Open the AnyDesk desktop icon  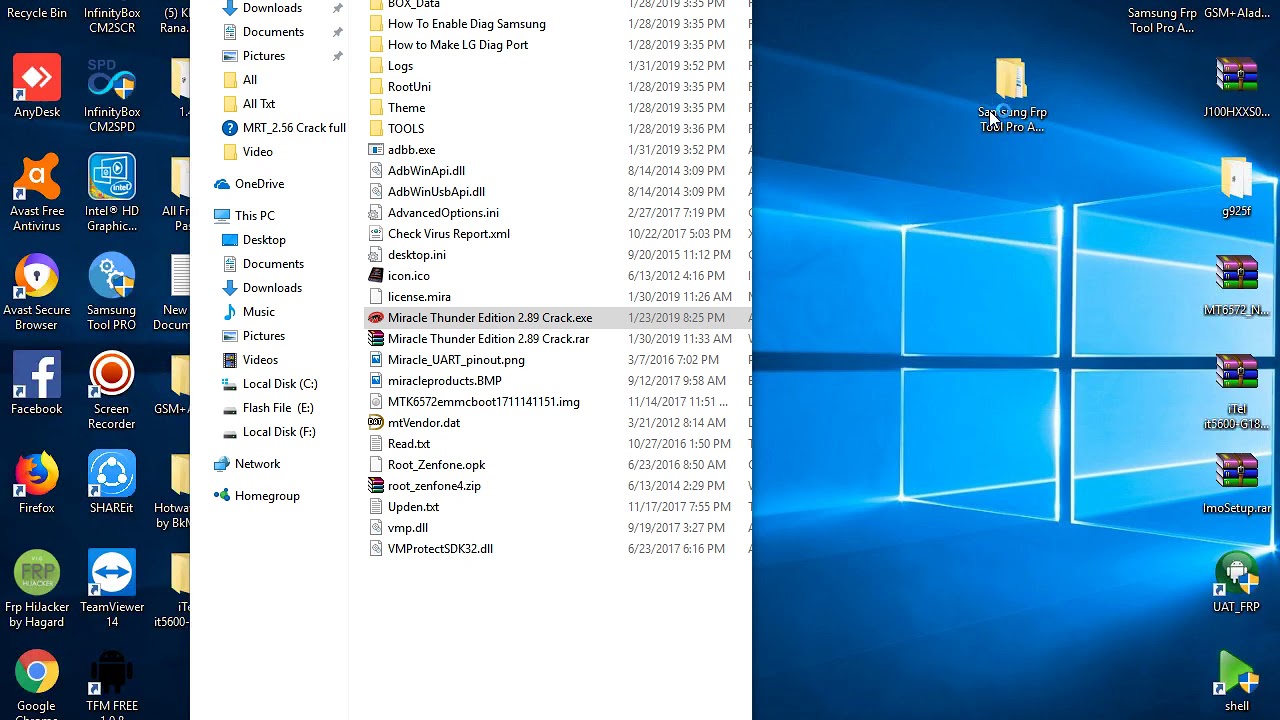click(x=37, y=87)
